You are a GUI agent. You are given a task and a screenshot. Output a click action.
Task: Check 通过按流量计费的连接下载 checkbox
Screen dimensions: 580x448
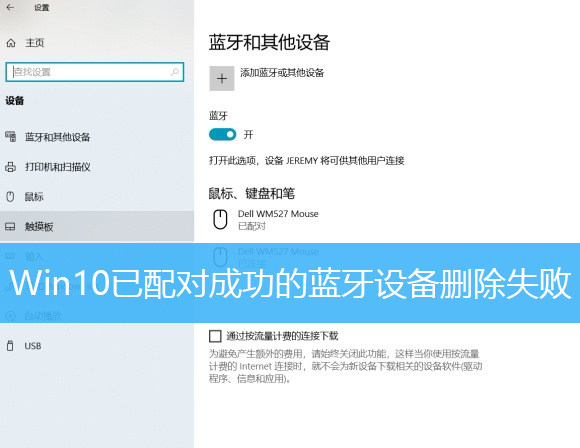tap(215, 336)
